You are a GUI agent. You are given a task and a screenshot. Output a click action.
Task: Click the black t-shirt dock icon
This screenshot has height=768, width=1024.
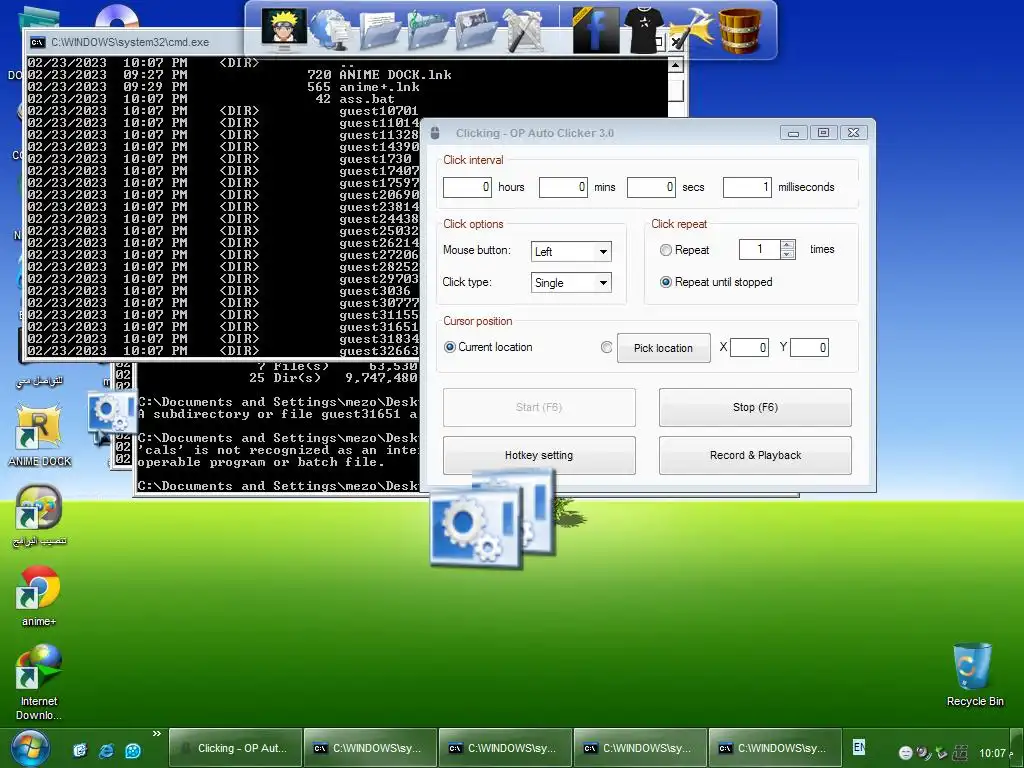645,30
